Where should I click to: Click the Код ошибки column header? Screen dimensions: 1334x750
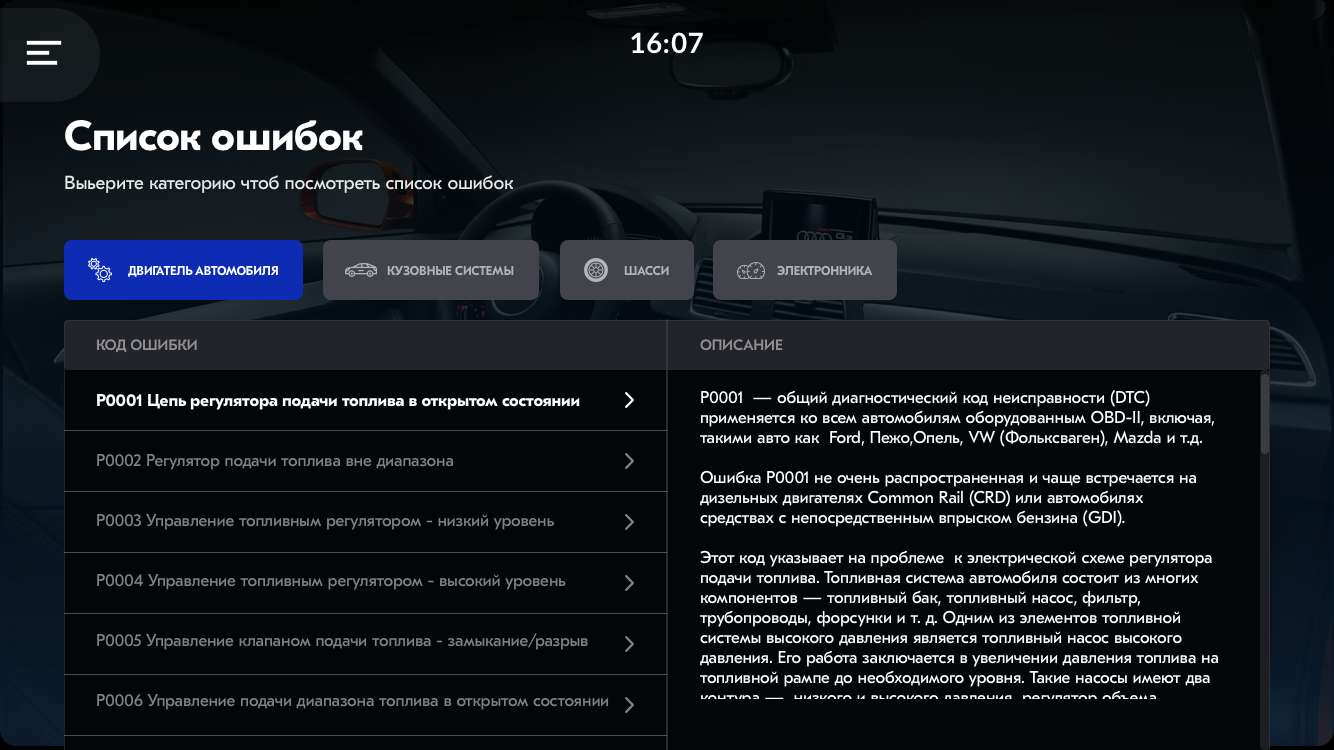pos(147,345)
